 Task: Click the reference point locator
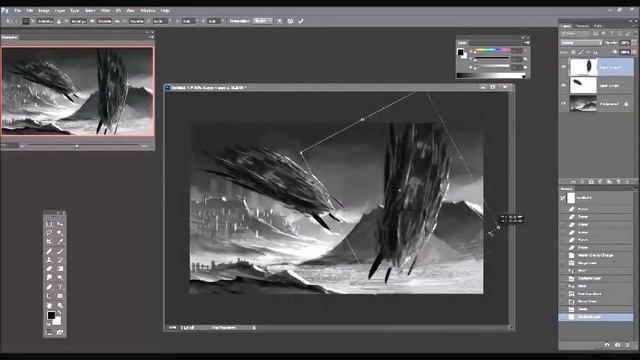click(26, 21)
